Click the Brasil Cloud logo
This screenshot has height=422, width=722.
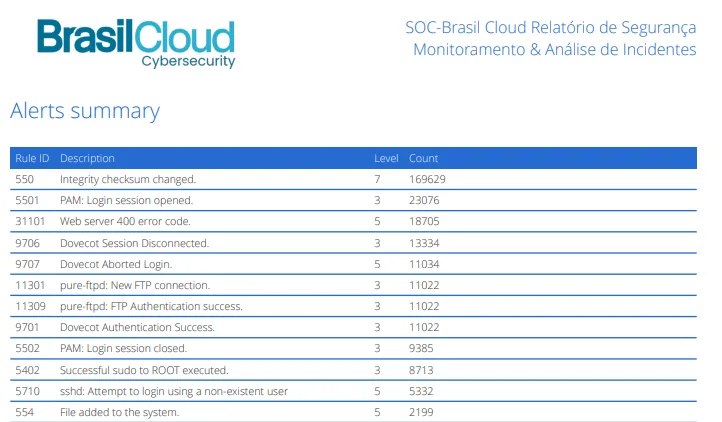pos(135,37)
